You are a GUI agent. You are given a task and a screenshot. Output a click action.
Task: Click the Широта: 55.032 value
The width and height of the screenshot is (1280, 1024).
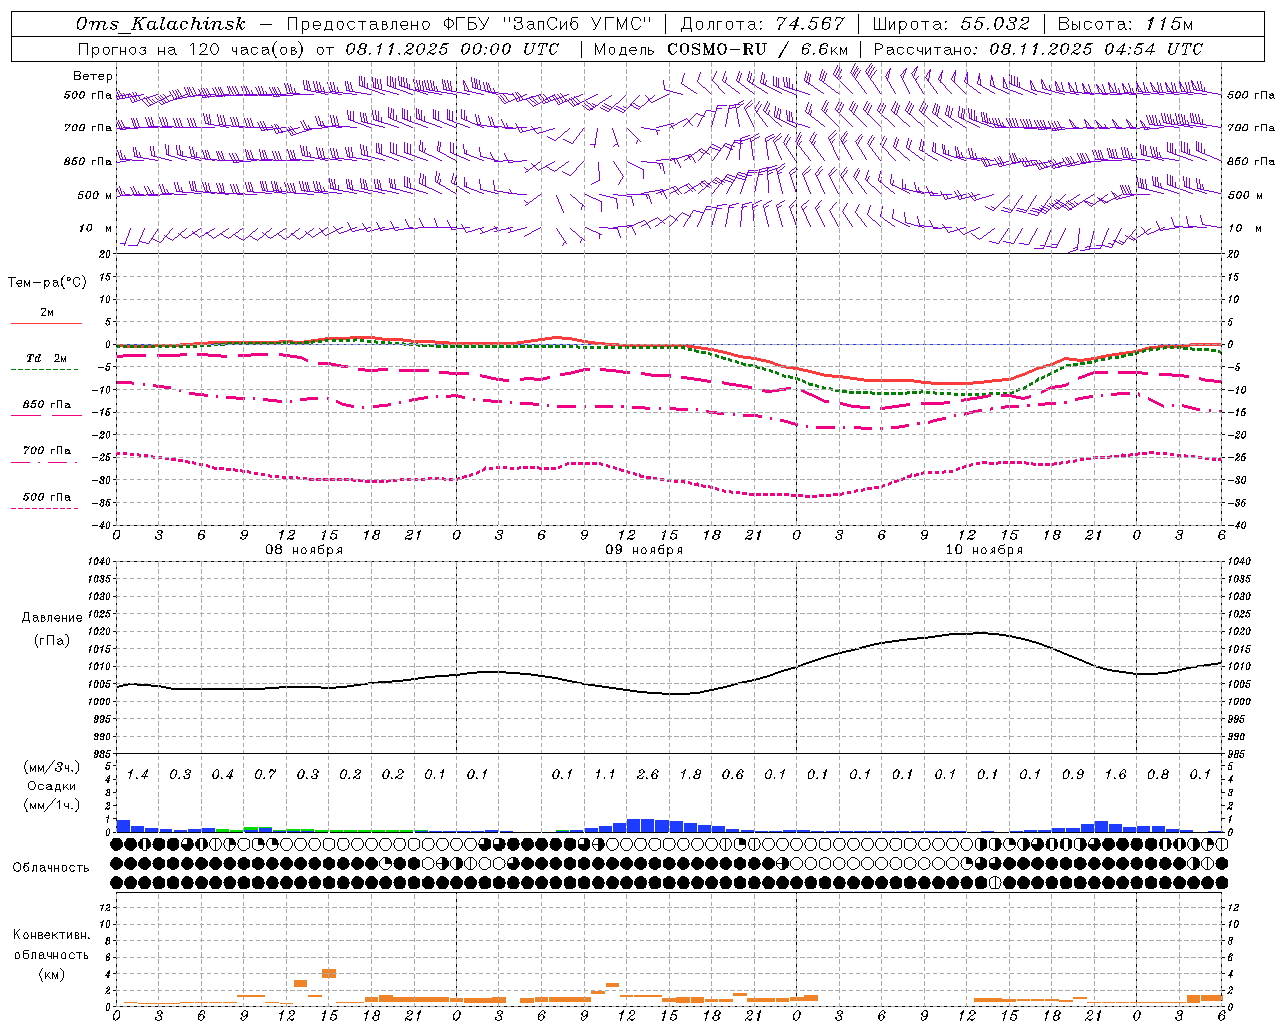(951, 24)
